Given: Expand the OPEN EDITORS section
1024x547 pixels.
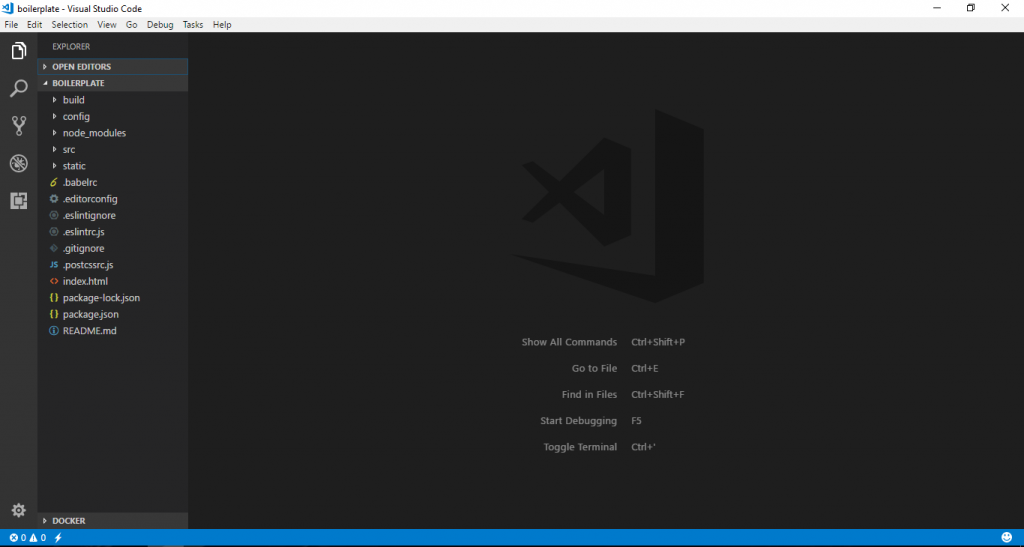Looking at the screenshot, I should point(81,67).
